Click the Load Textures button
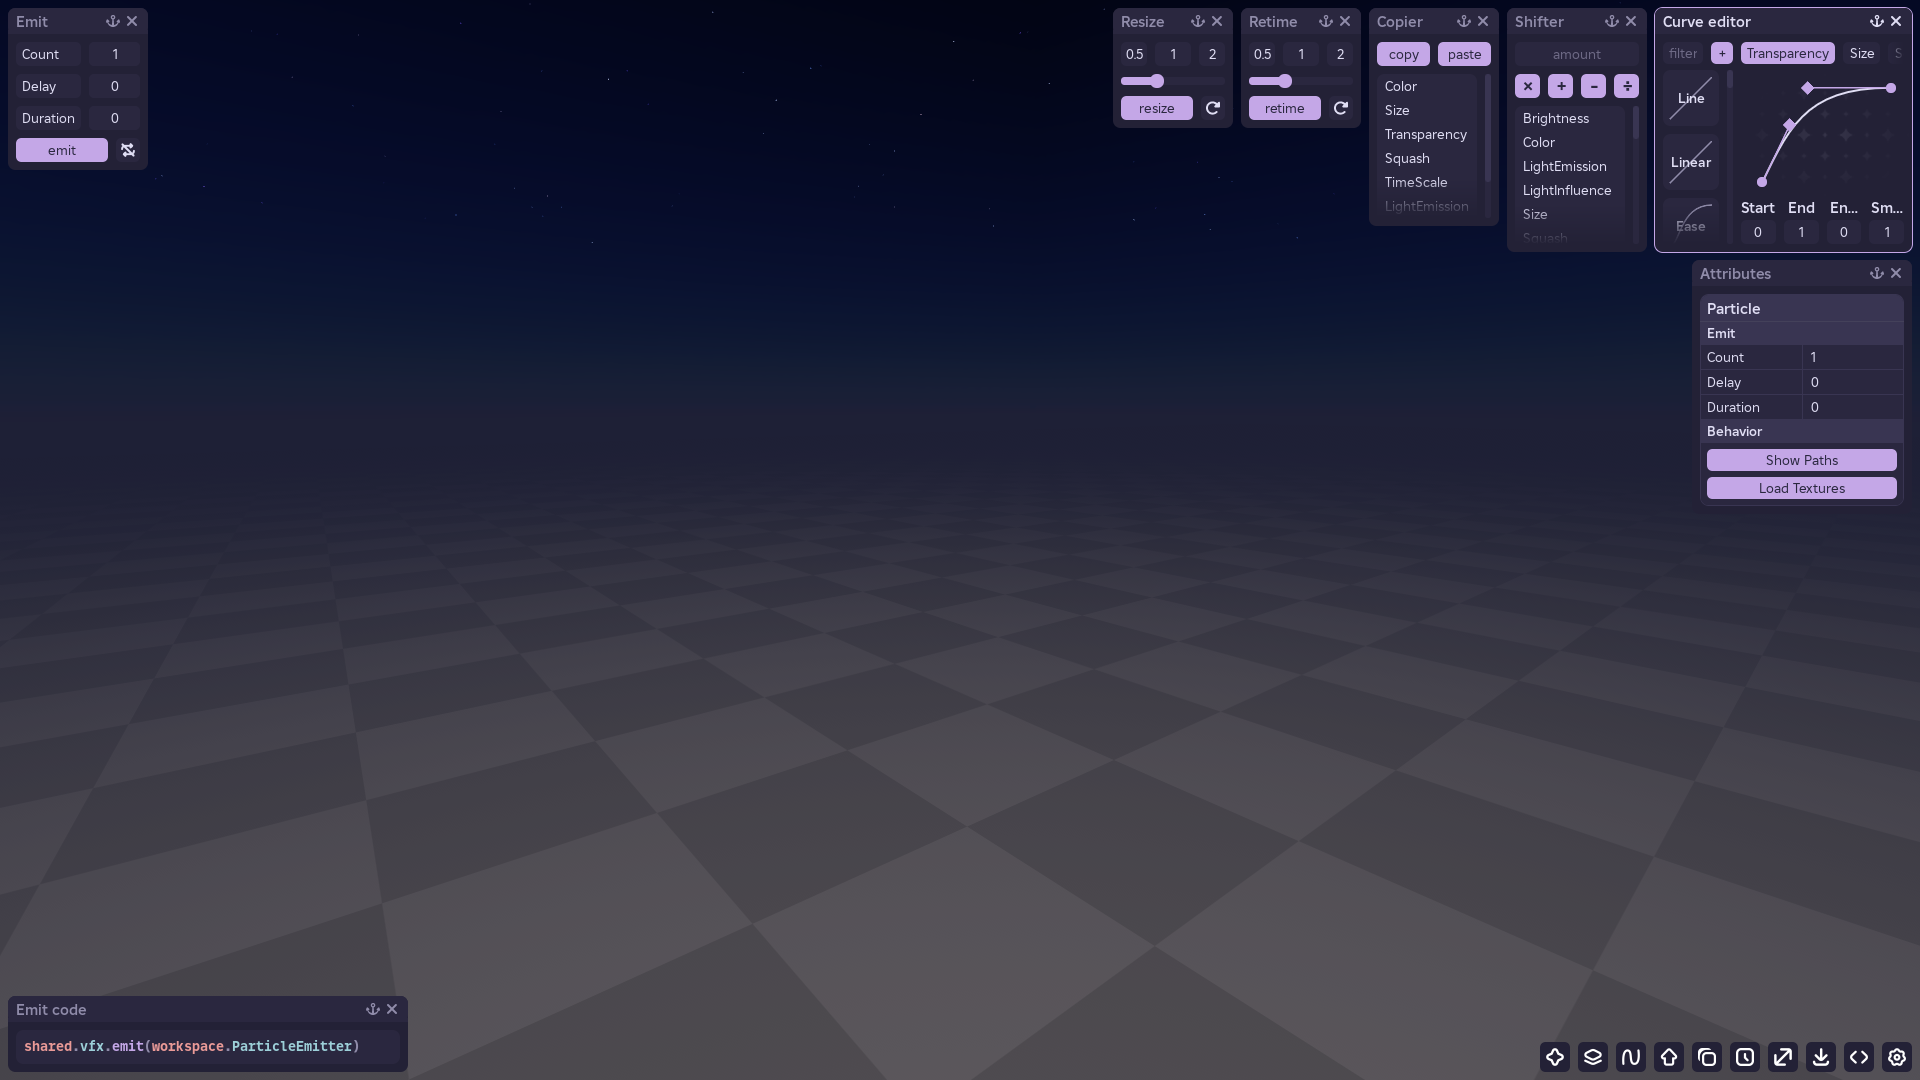The height and width of the screenshot is (1080, 1920). tap(1801, 488)
